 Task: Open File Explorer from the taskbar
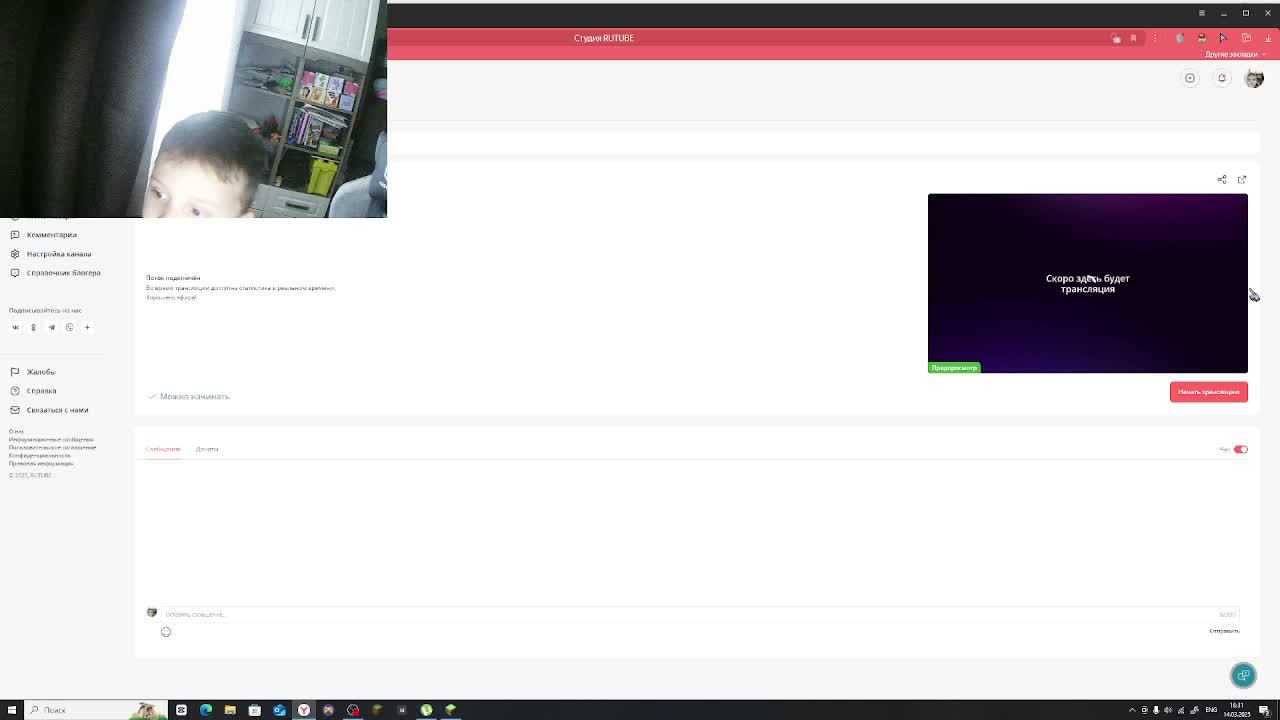[230, 710]
